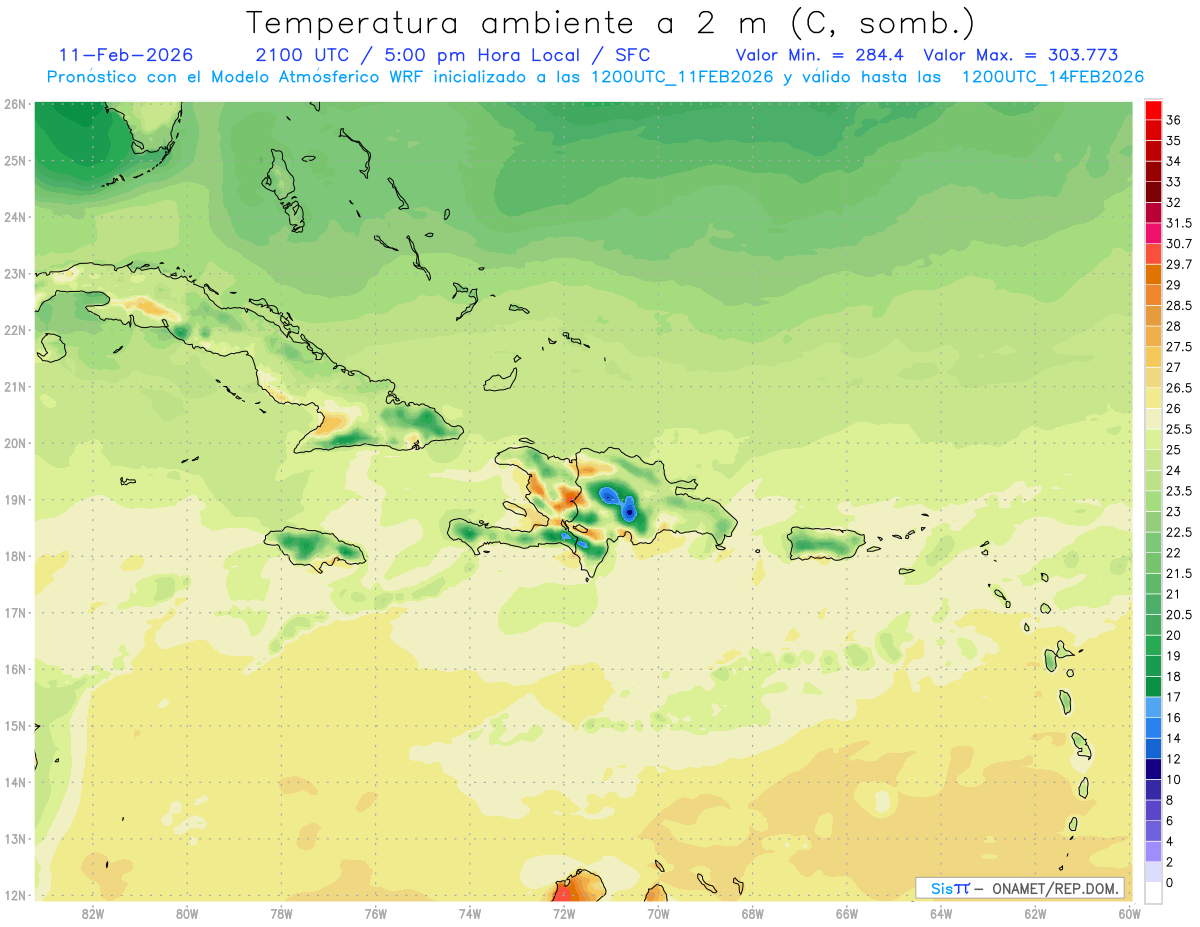The height and width of the screenshot is (927, 1200).
Task: Click the '62W' longitude axis label
Action: coord(1035,913)
